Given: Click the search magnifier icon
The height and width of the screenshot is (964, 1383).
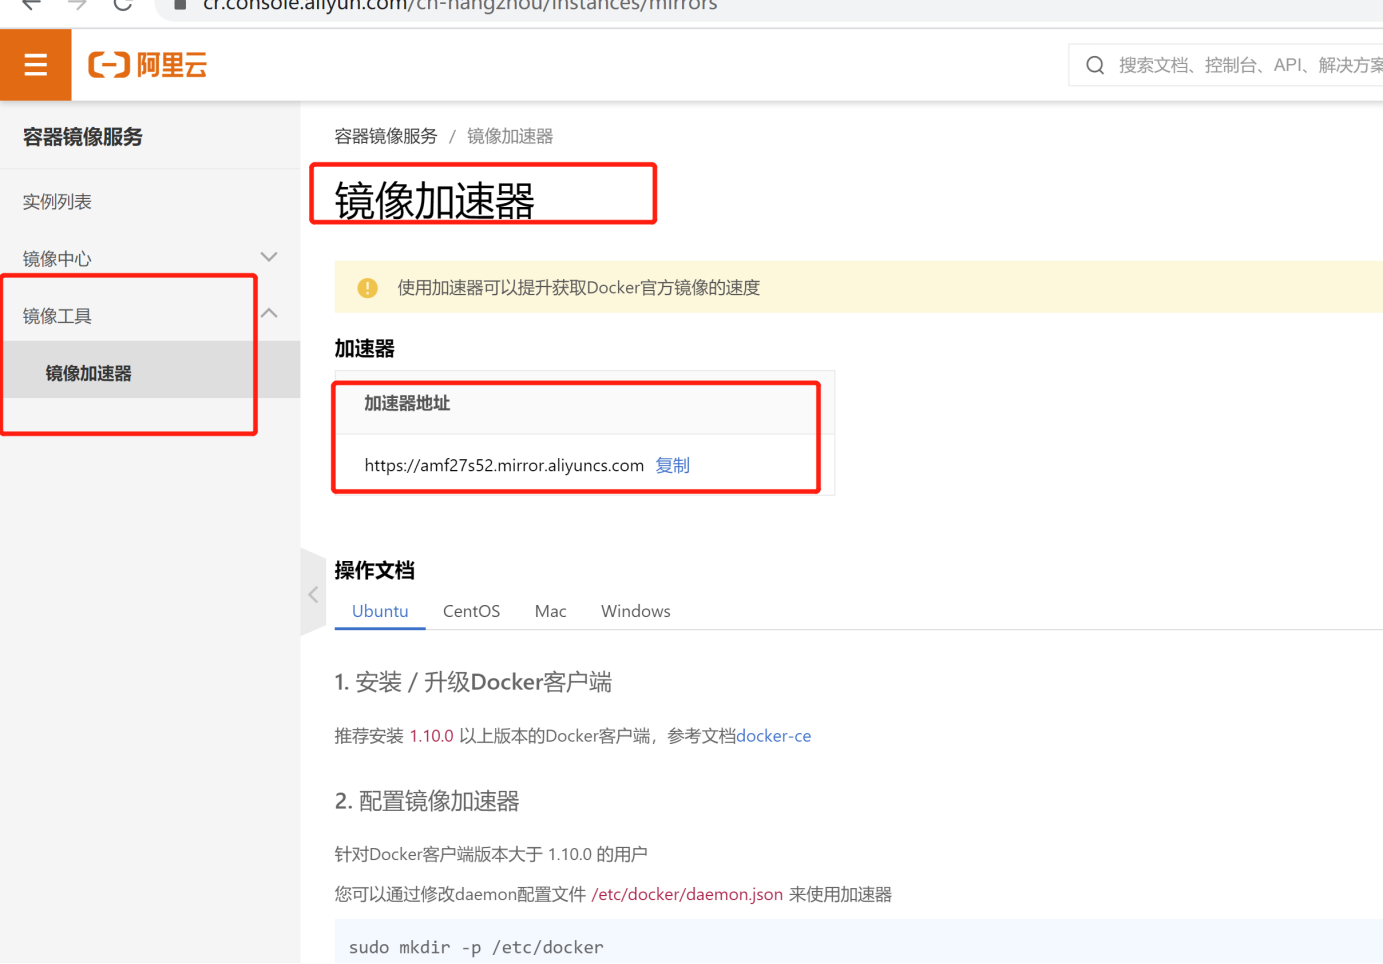Looking at the screenshot, I should pos(1094,64).
